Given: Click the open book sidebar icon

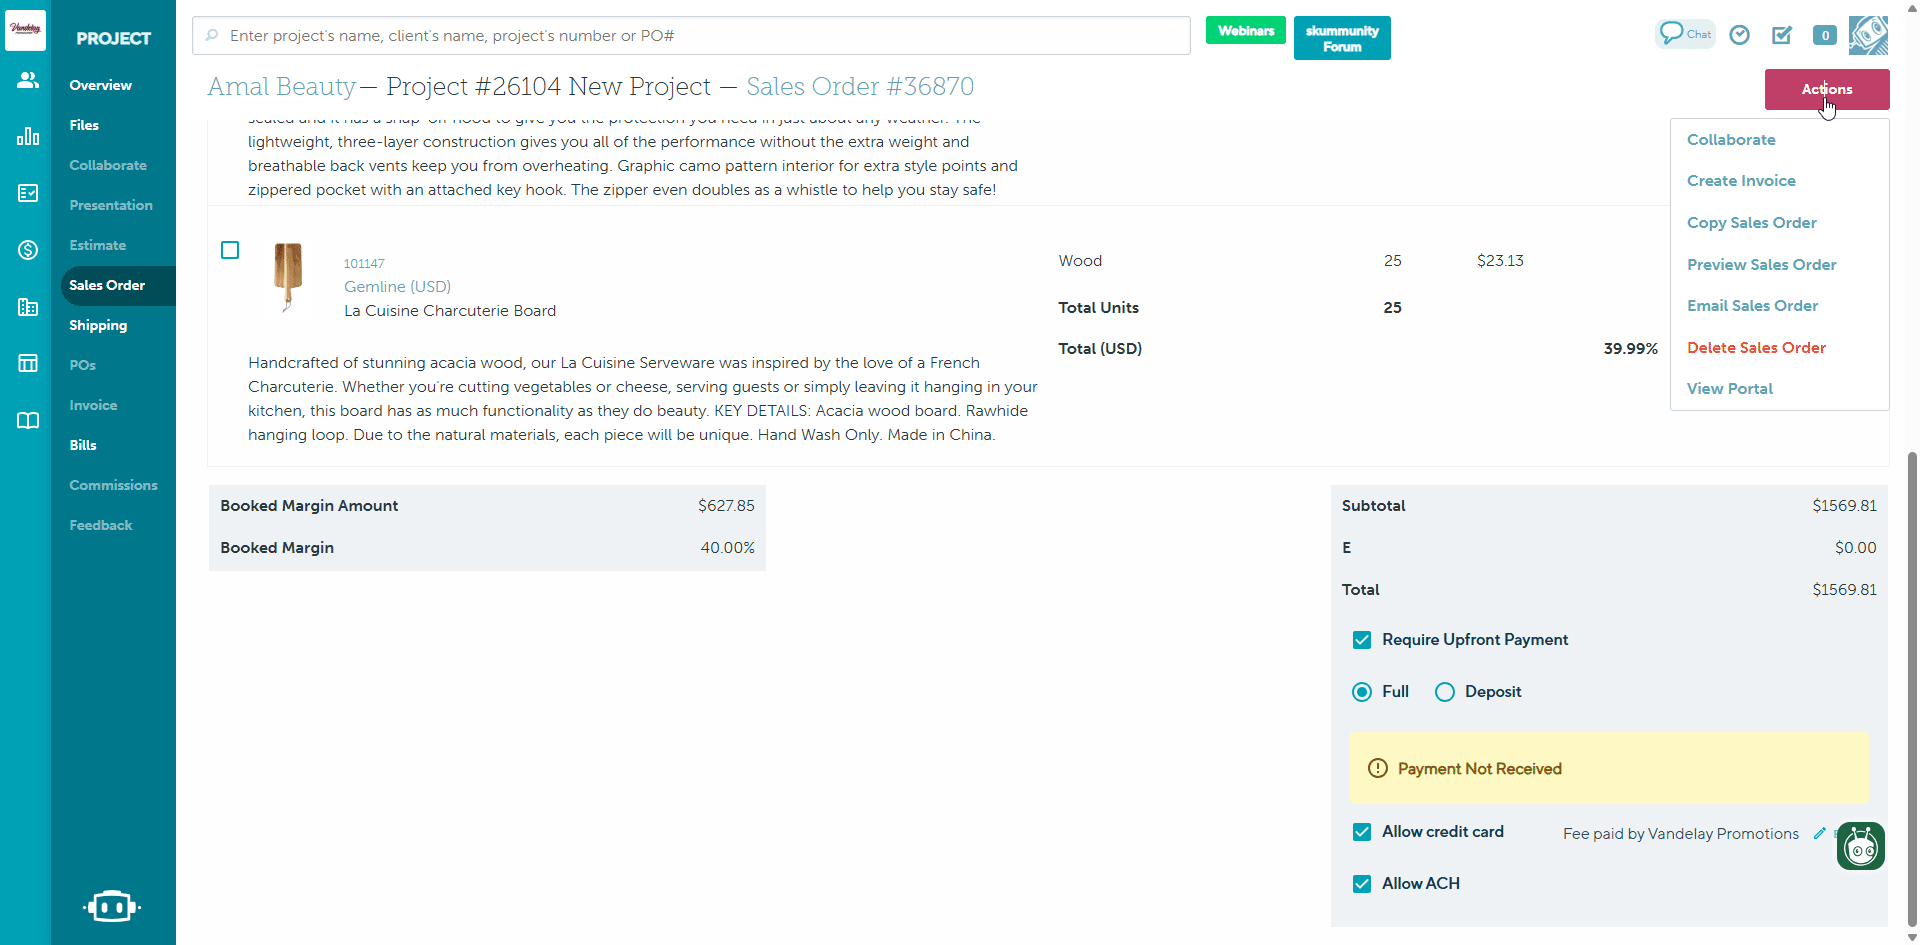Looking at the screenshot, I should [x=27, y=420].
